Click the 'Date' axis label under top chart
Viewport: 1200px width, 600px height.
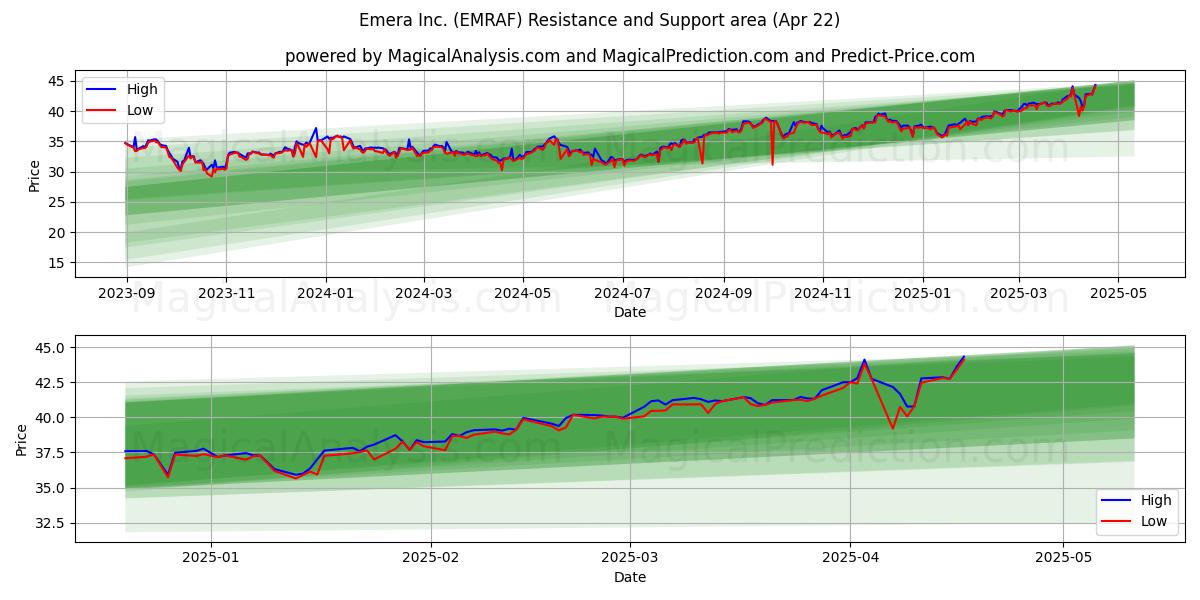pos(630,313)
